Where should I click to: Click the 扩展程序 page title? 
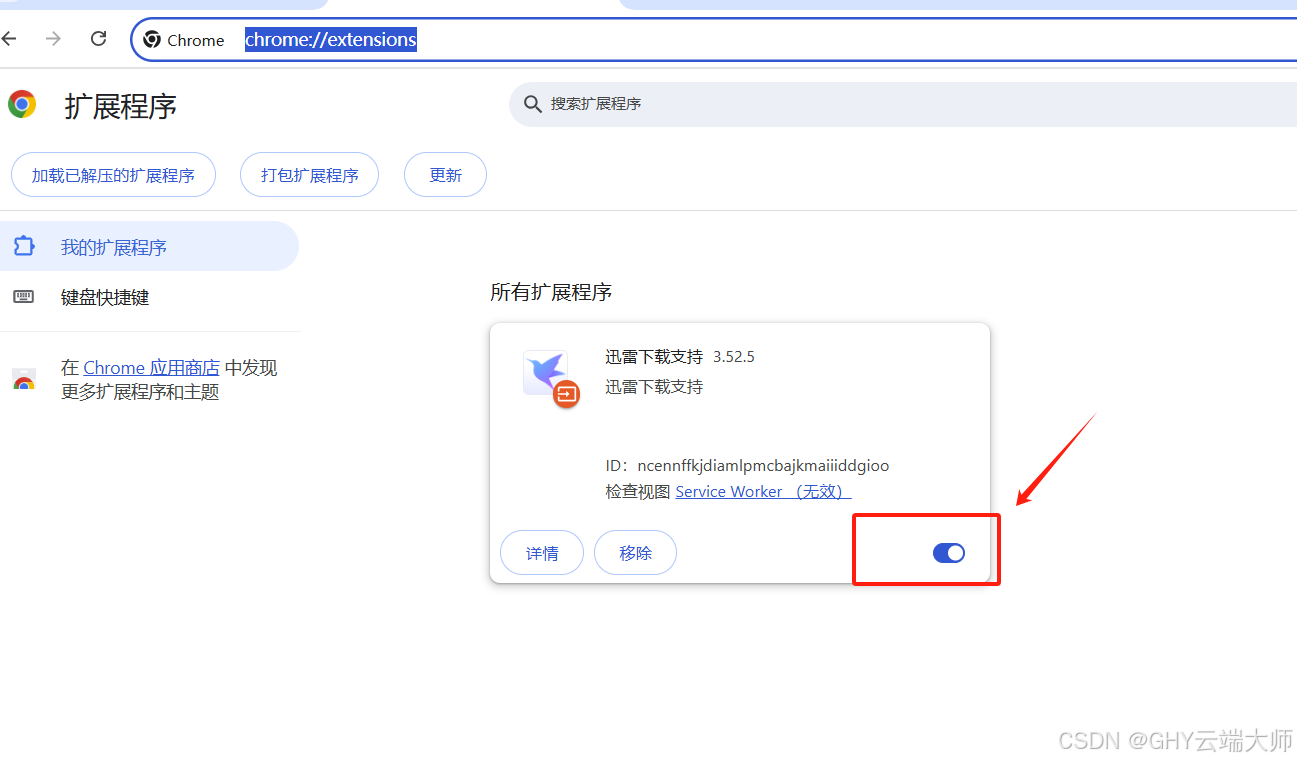click(121, 106)
